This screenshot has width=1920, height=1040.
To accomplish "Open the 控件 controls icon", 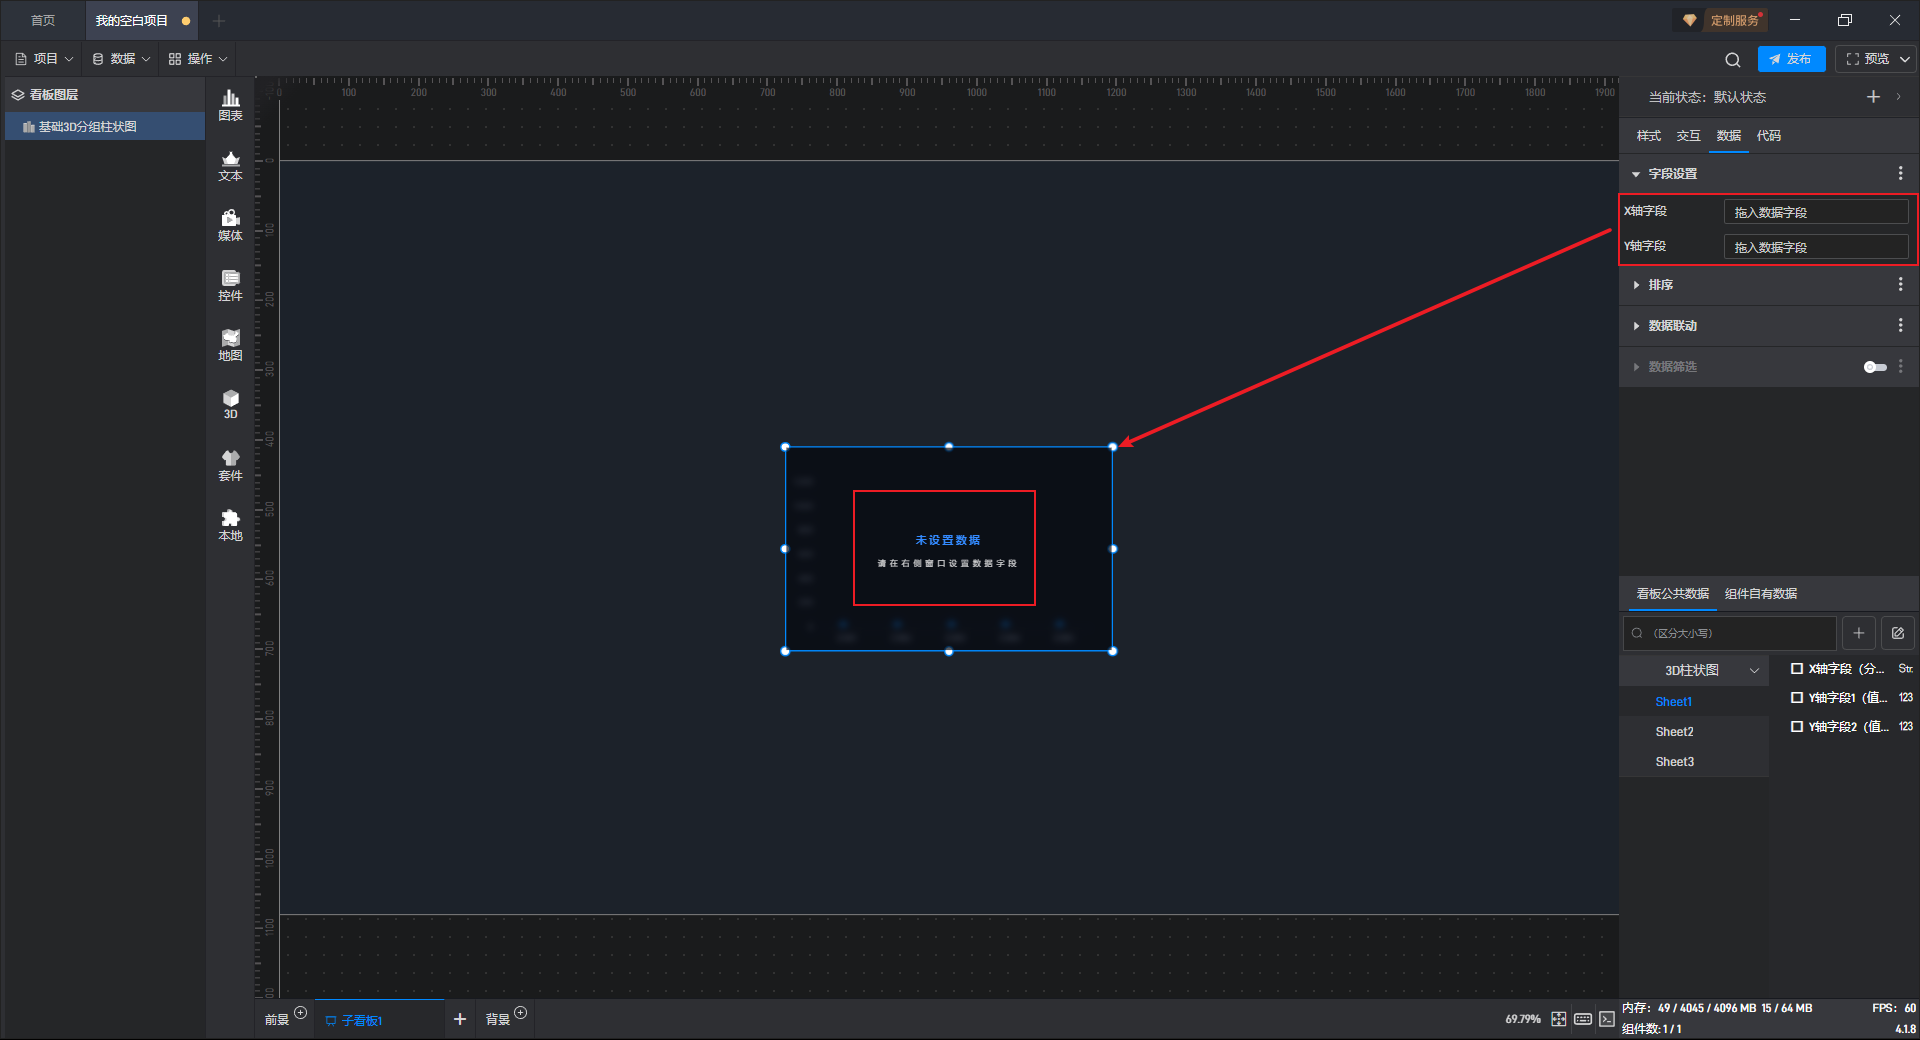I will [230, 285].
